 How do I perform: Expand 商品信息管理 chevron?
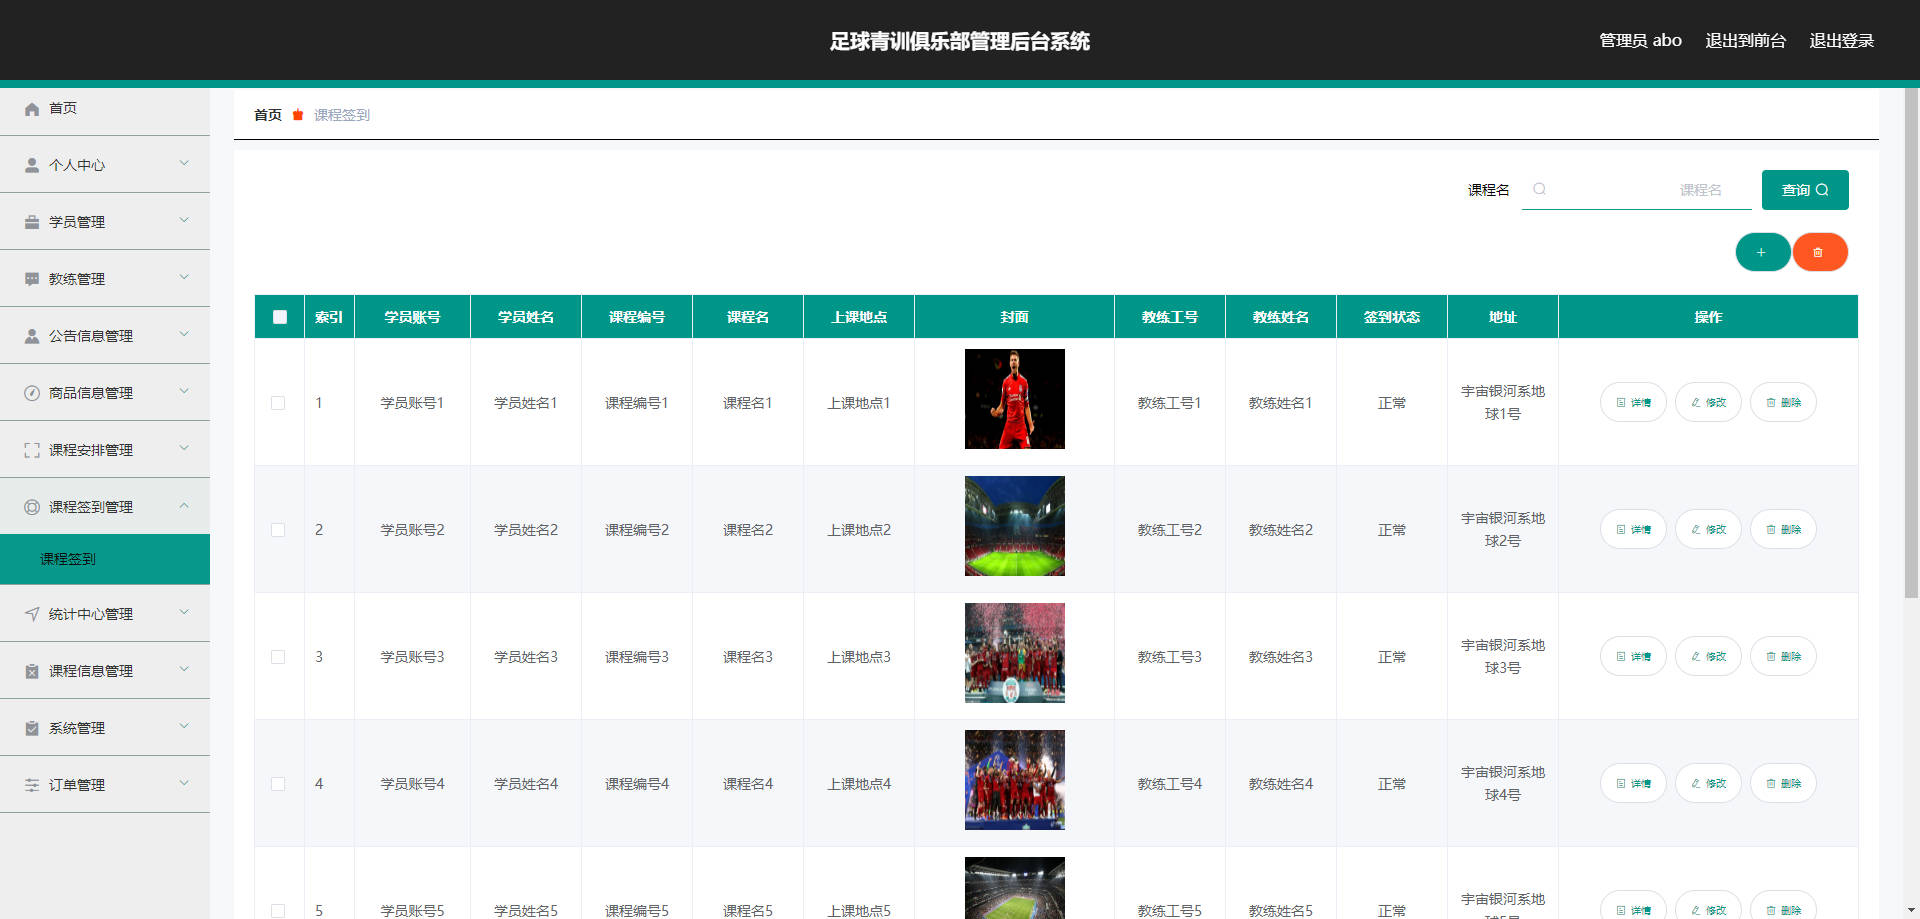click(184, 391)
